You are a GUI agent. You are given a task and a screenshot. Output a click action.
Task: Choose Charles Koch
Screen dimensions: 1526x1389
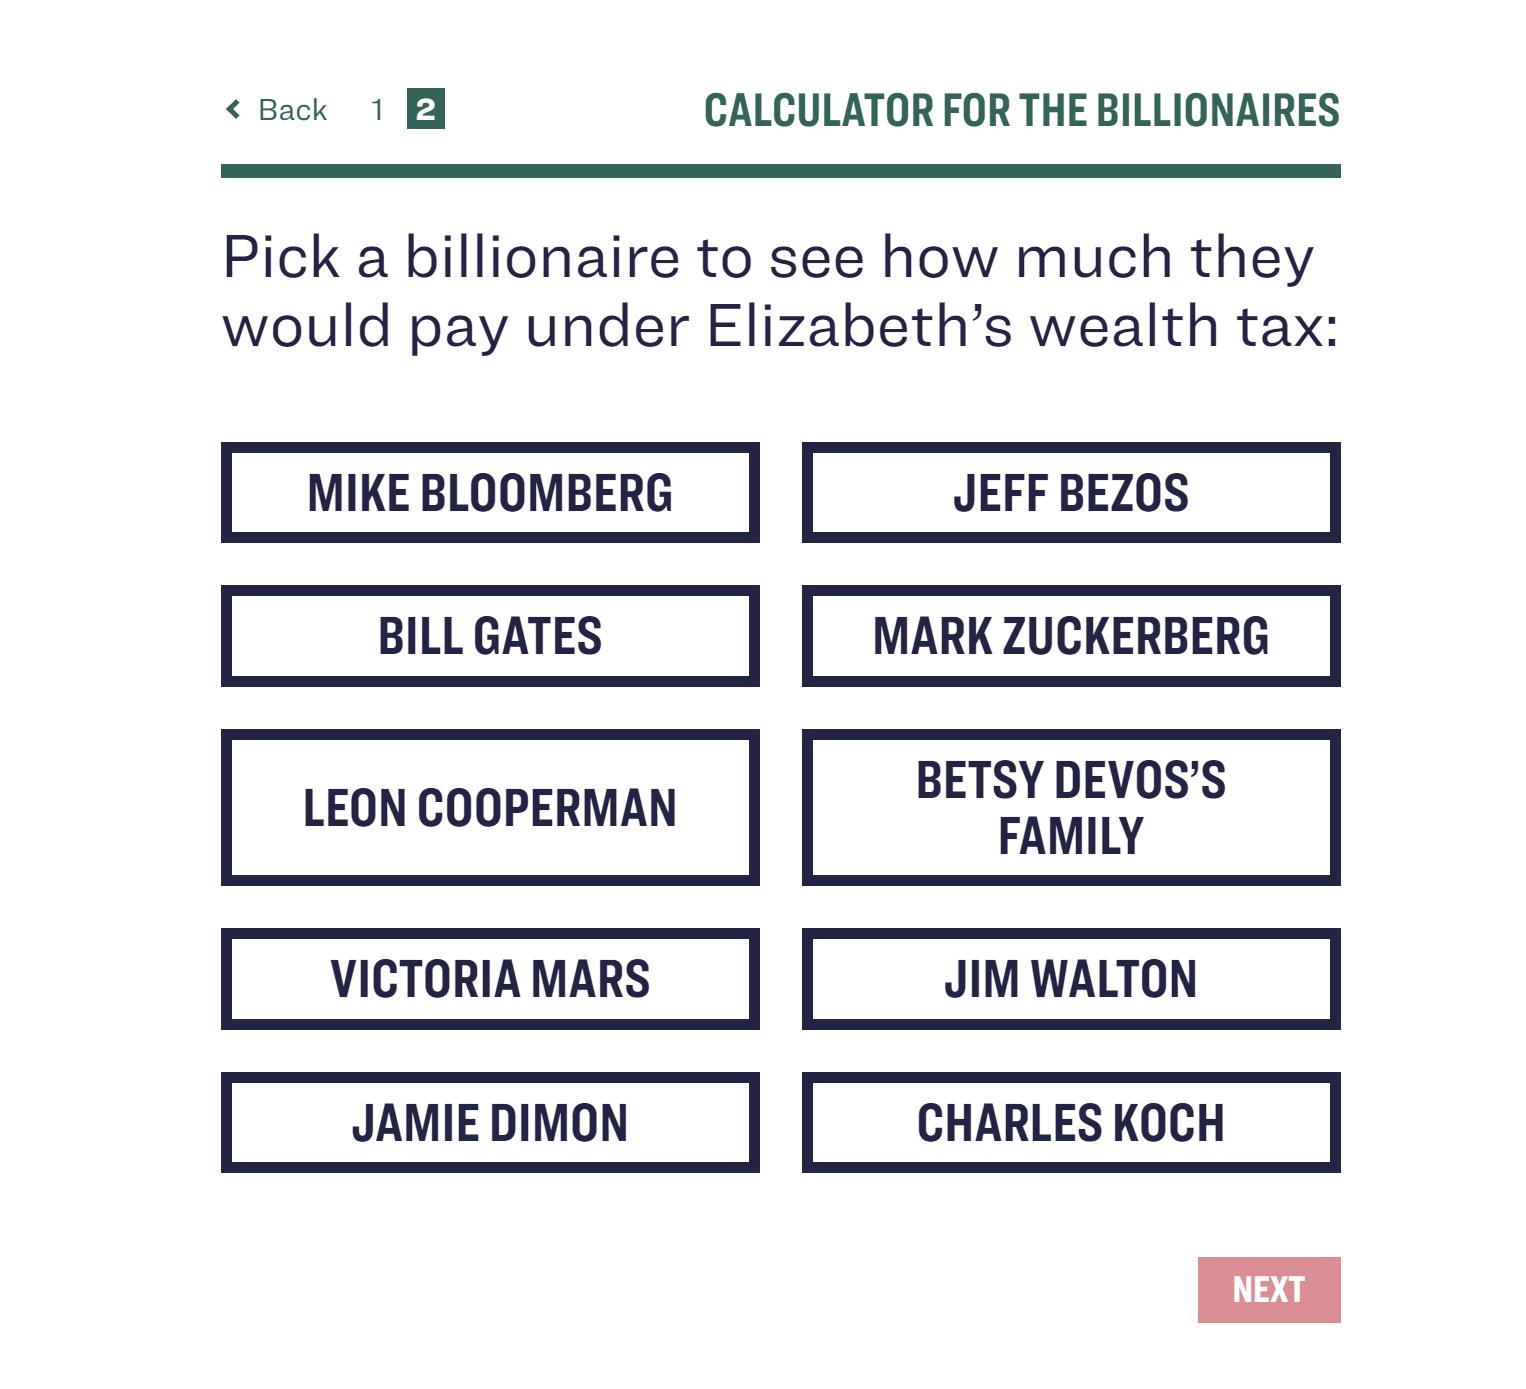(1071, 1122)
